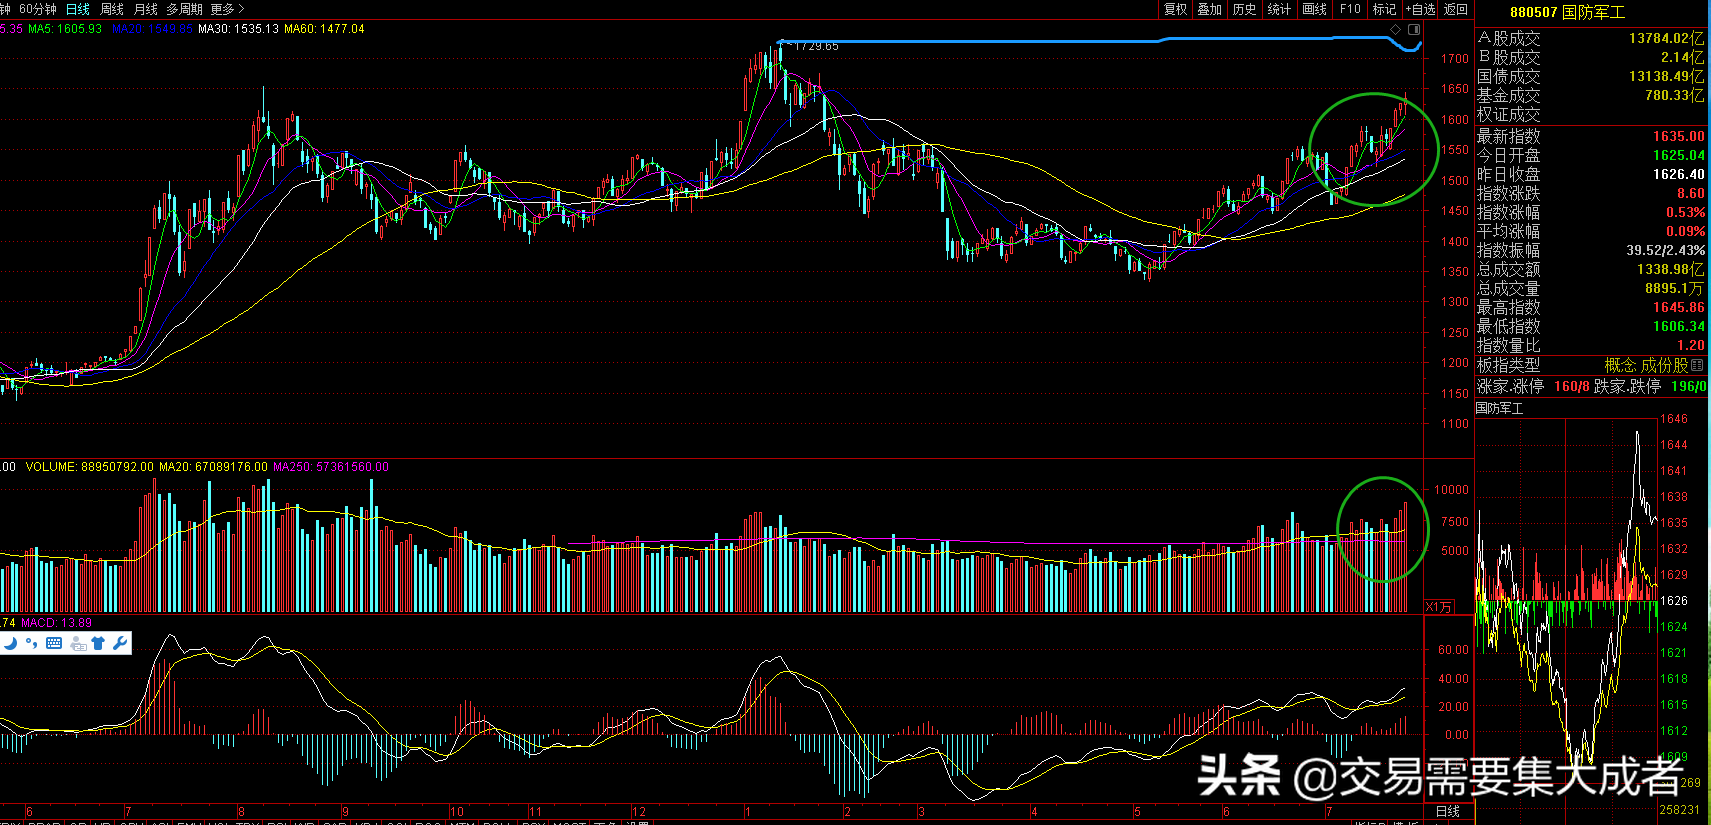The width and height of the screenshot is (1711, 825).
Task: Click the 总成交量 value 8895.1万
Action: (1674, 289)
